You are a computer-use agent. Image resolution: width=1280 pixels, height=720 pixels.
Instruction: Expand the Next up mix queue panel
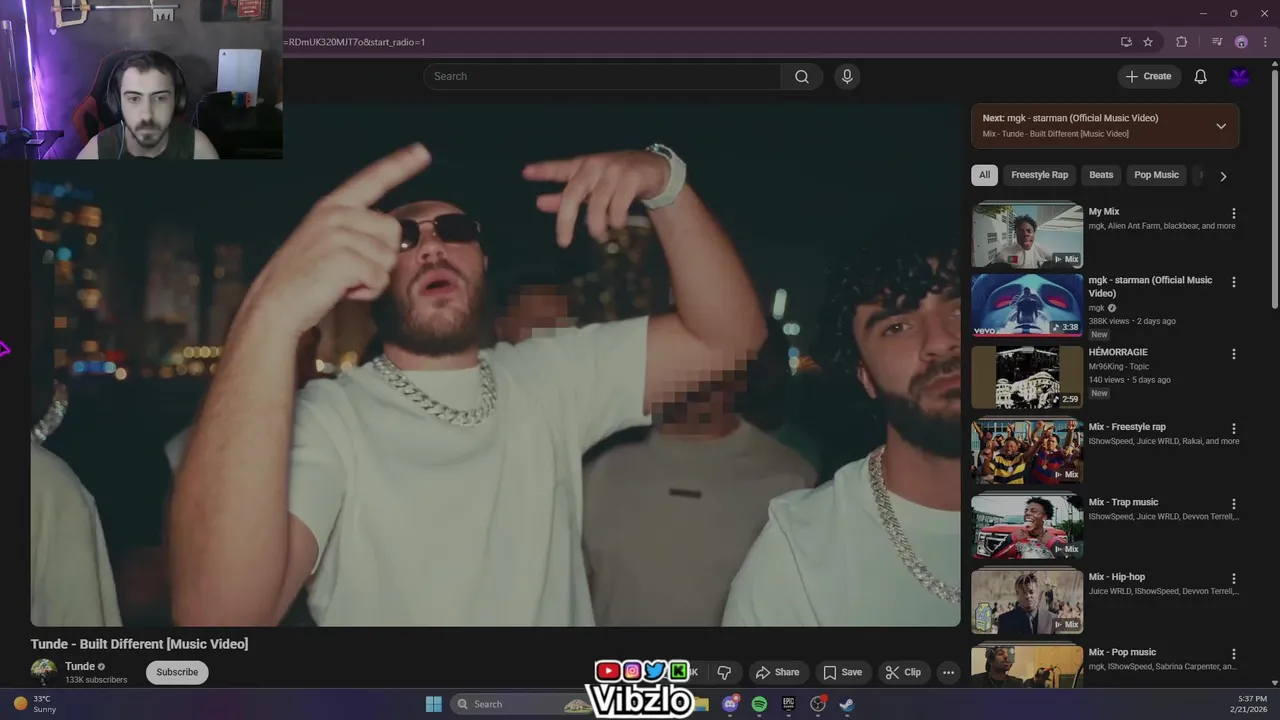1220,126
